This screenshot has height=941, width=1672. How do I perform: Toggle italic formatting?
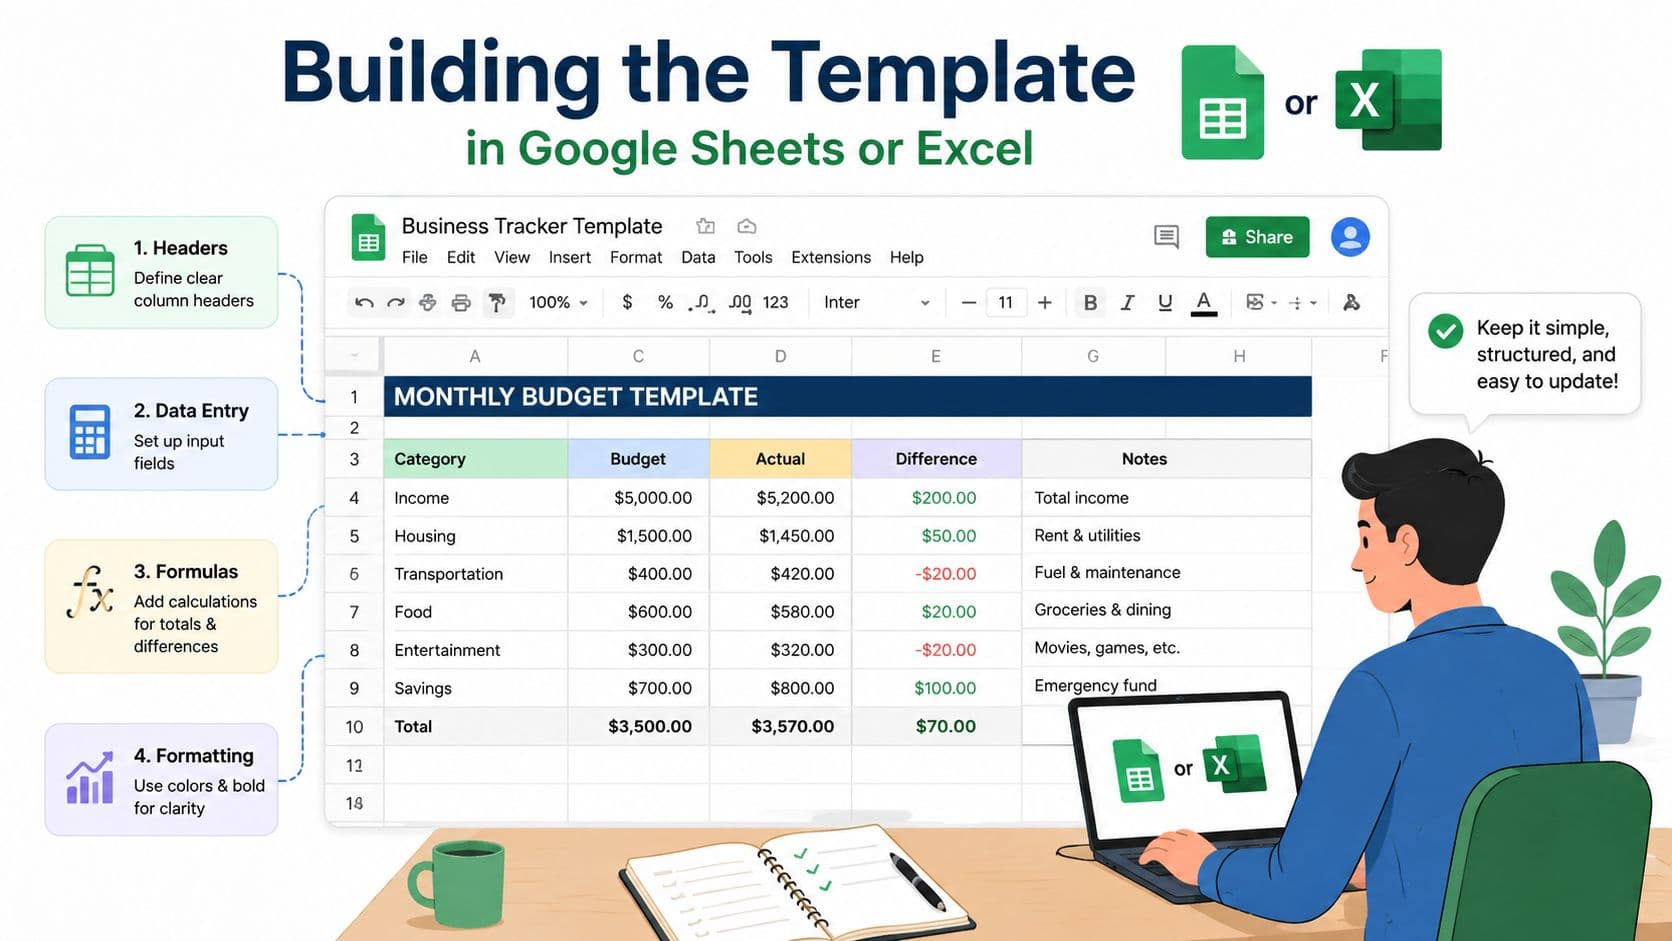pos(1127,303)
